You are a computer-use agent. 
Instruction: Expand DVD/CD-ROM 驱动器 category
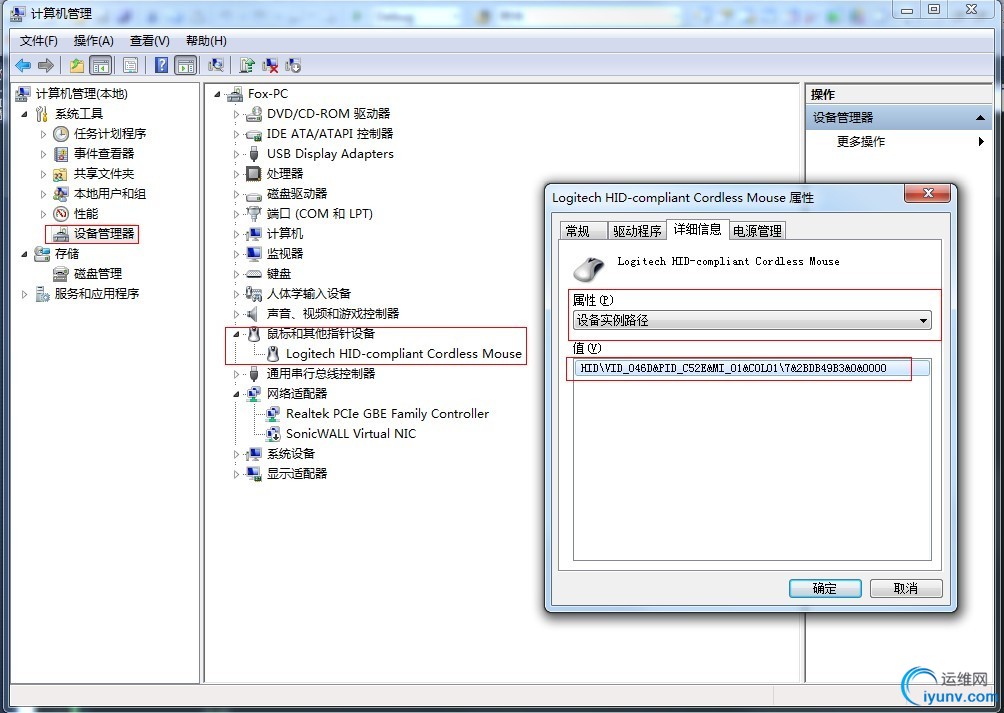(x=236, y=115)
